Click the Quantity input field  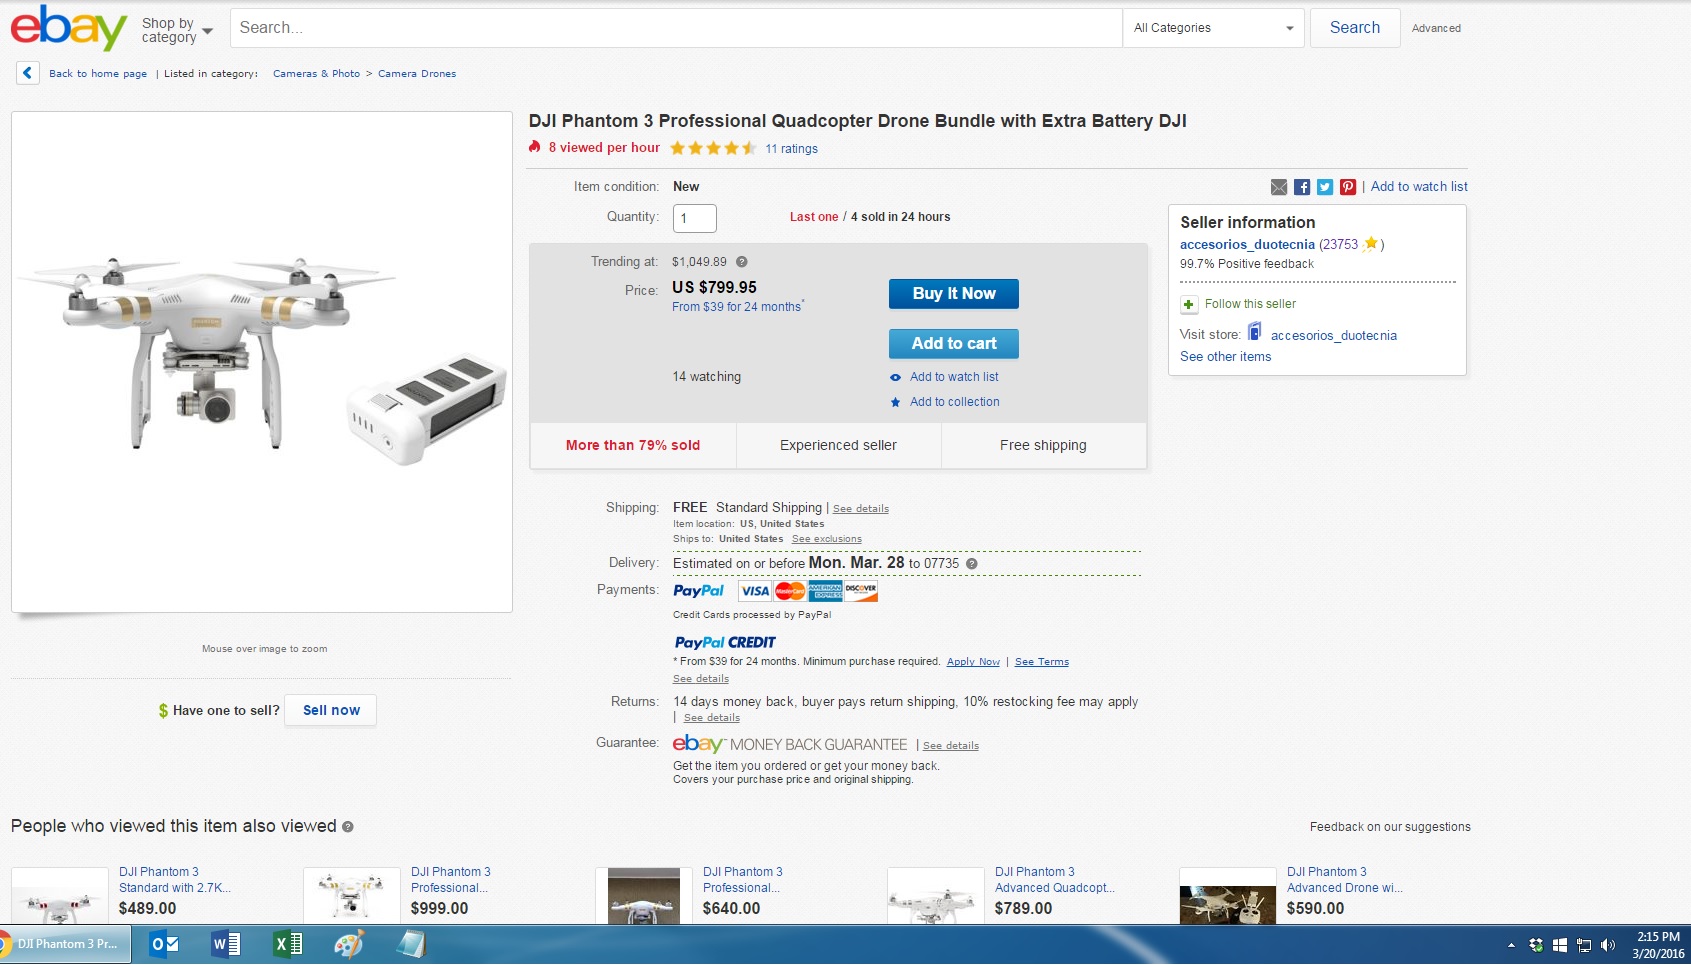[x=694, y=218]
